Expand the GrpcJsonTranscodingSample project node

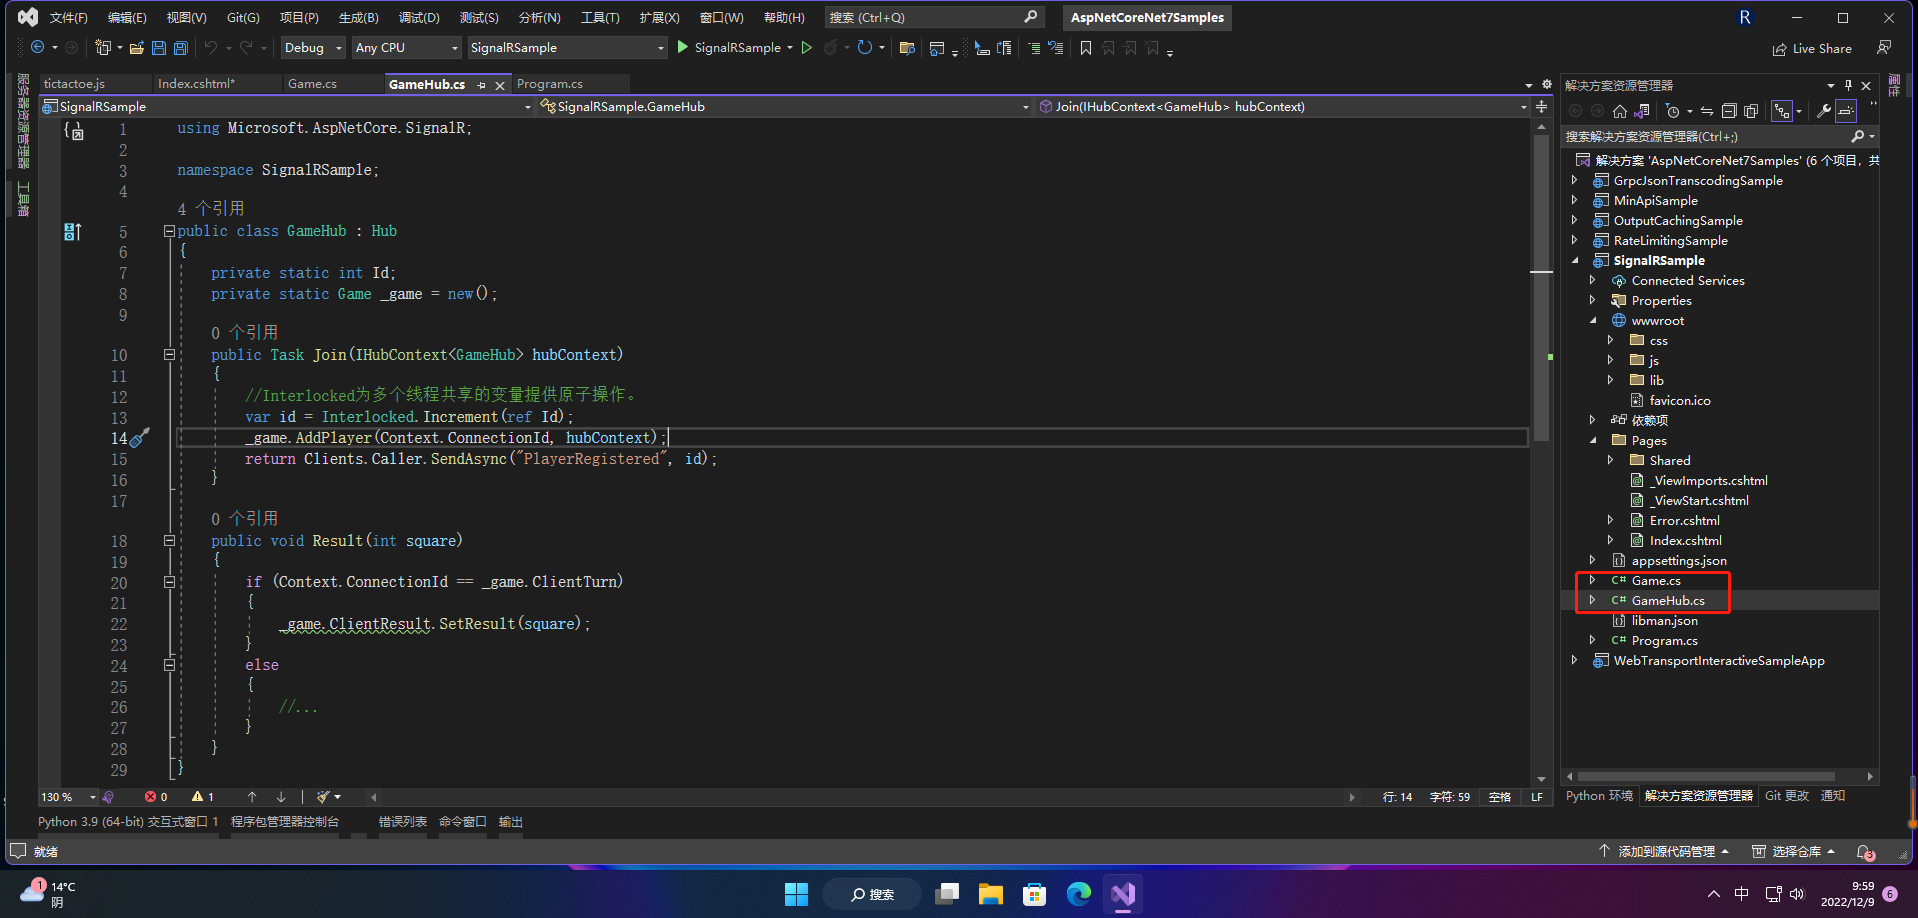pyautogui.click(x=1575, y=181)
